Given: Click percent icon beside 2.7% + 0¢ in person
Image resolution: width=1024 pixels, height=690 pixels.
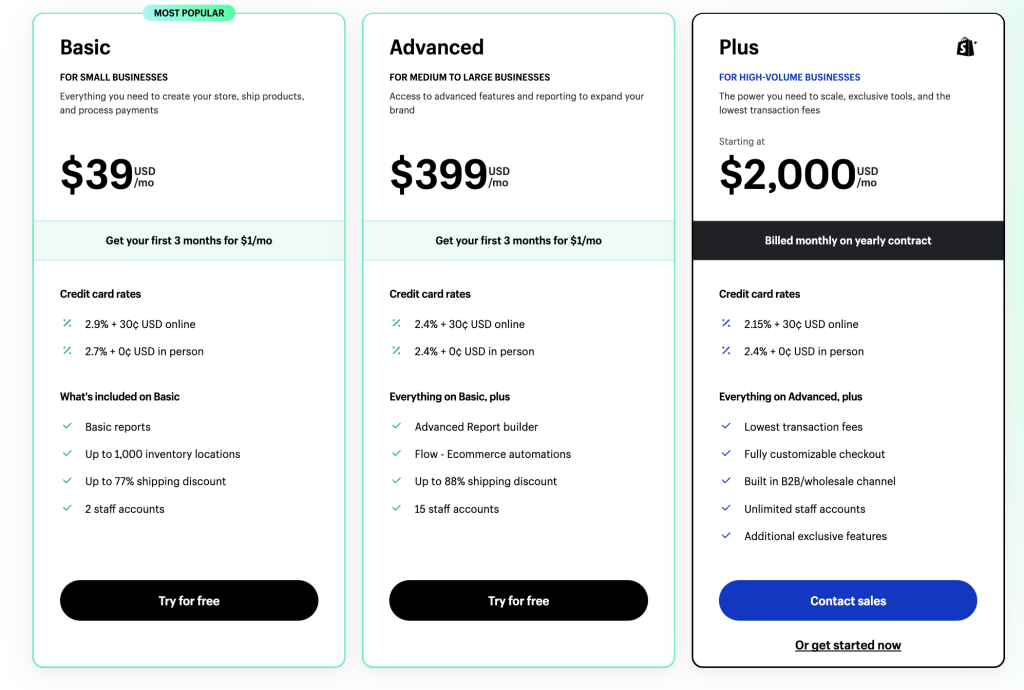Looking at the screenshot, I should [x=67, y=351].
